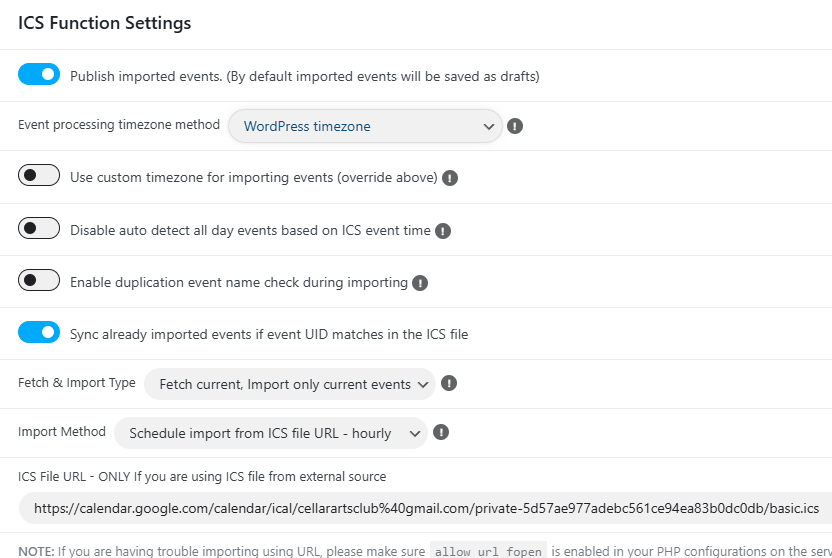Toggle Disable auto detect all day events
Viewport: 832px width, 558px height.
coord(39,228)
